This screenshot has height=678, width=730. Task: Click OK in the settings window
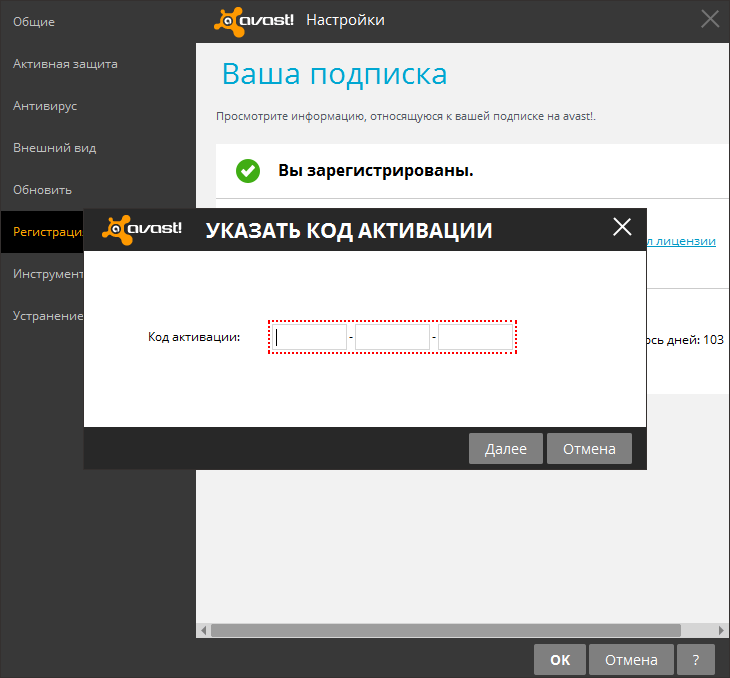point(560,659)
